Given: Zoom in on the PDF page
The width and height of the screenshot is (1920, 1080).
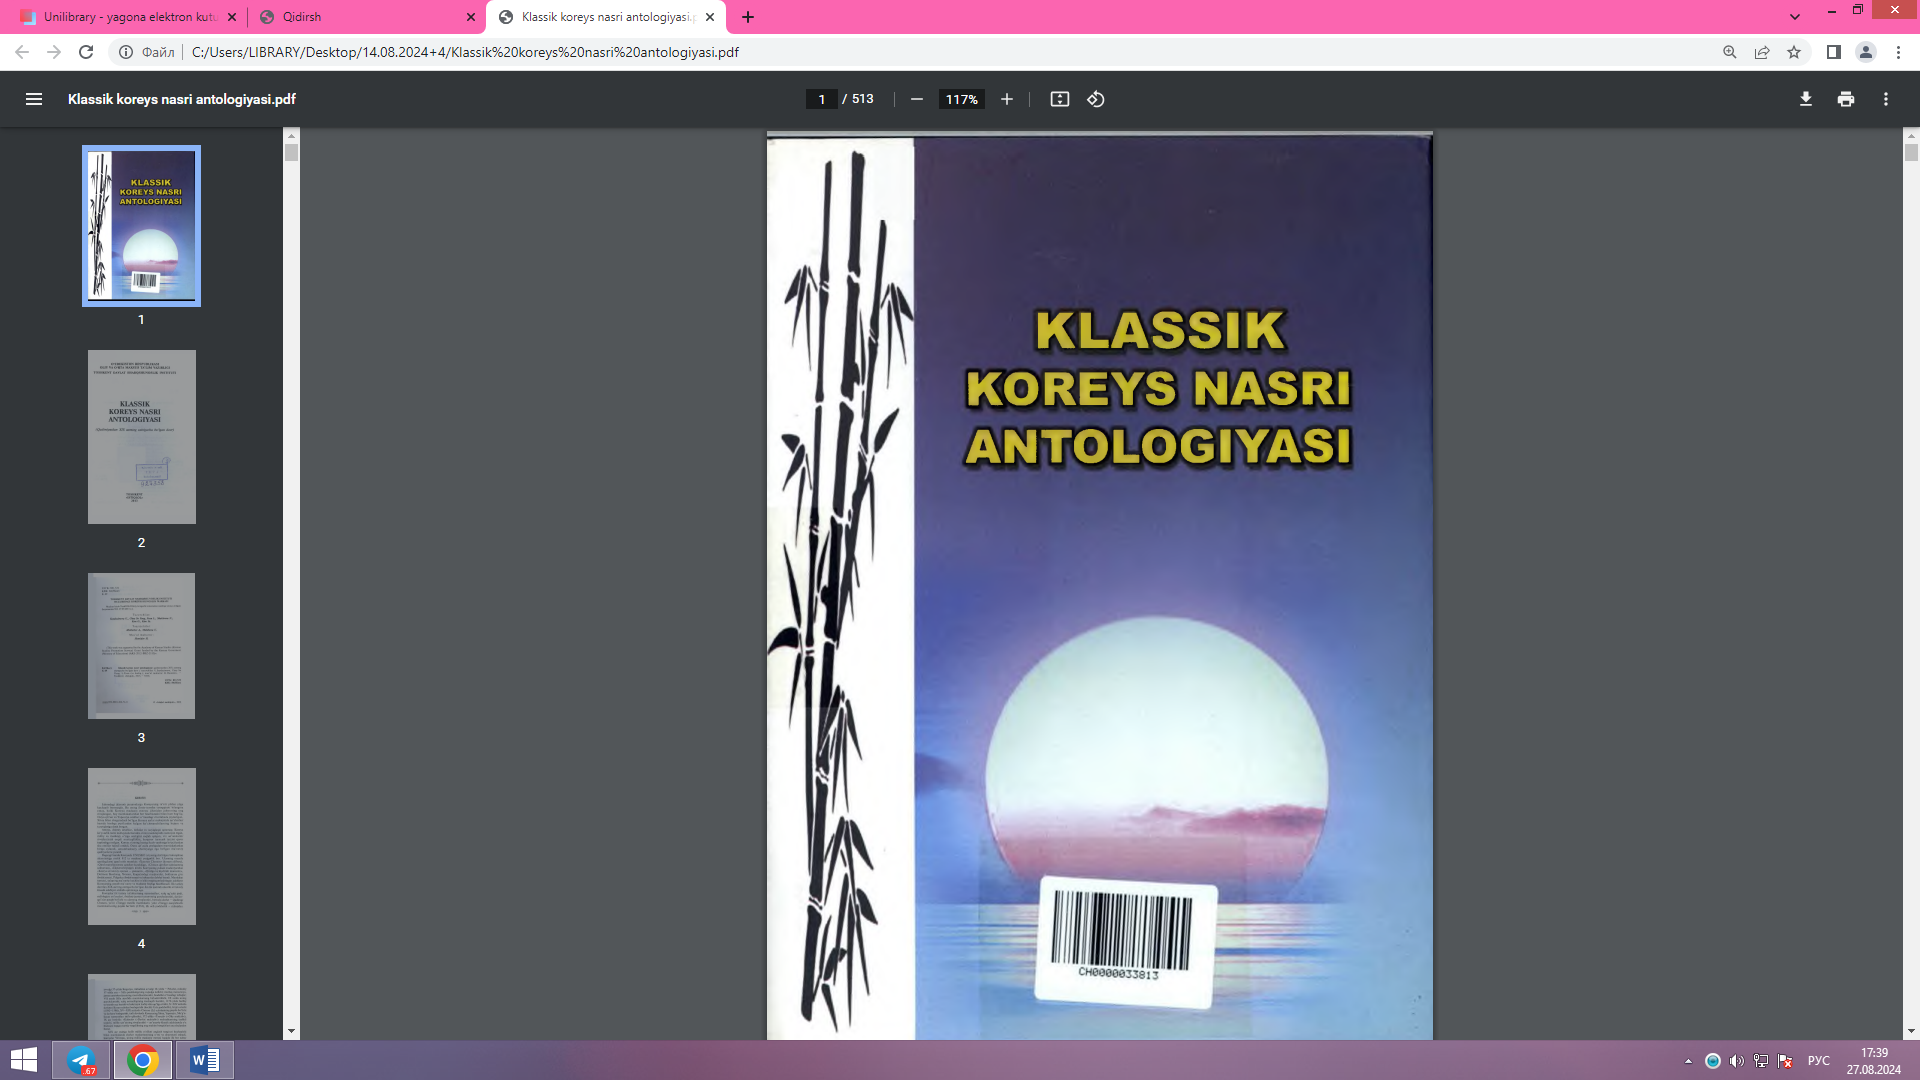Looking at the screenshot, I should tap(1007, 99).
